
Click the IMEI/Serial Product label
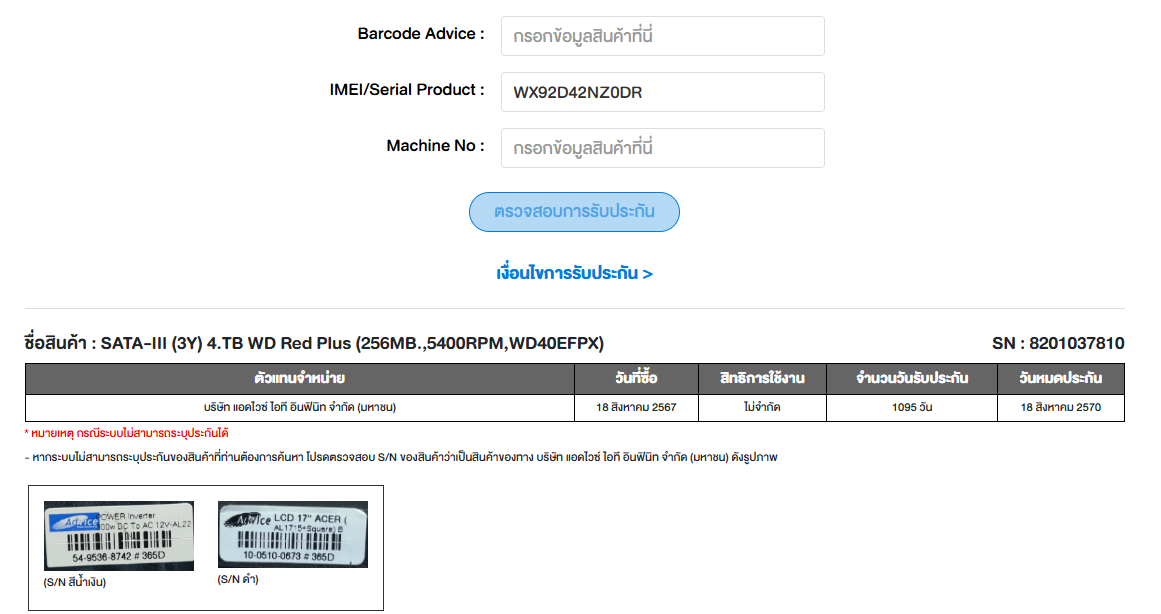tap(406, 90)
